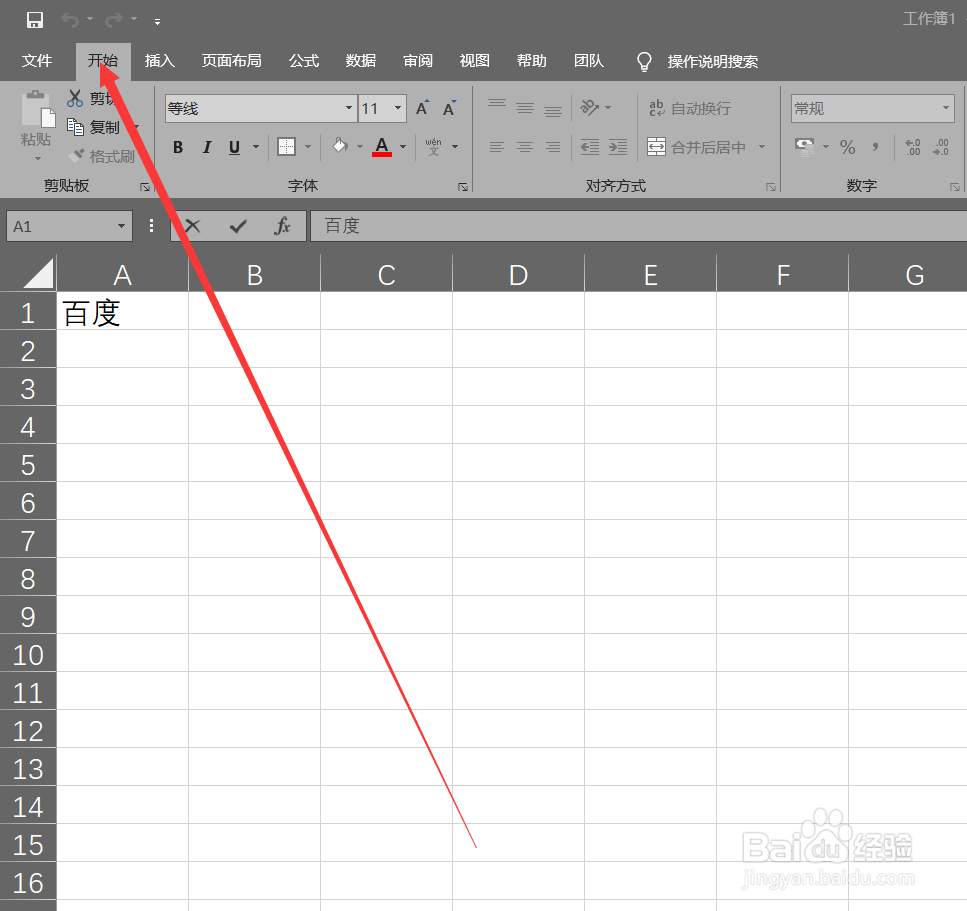Open the 对齐方式 dialog launcher
The height and width of the screenshot is (911, 967).
(771, 187)
